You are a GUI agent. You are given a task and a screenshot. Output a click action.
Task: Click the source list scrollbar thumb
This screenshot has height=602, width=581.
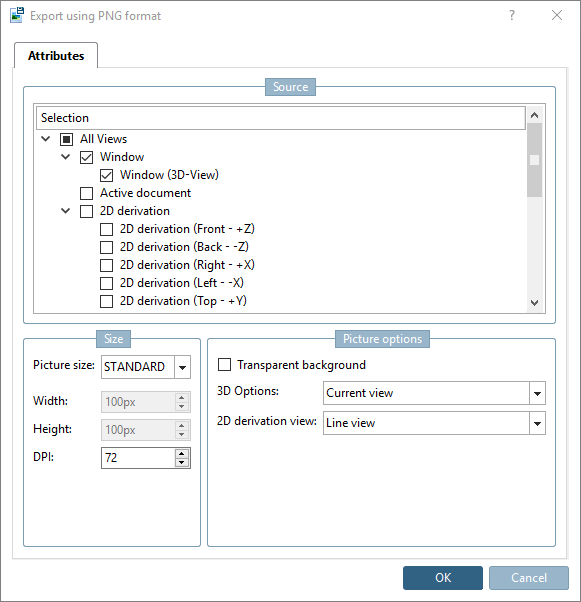point(534,160)
